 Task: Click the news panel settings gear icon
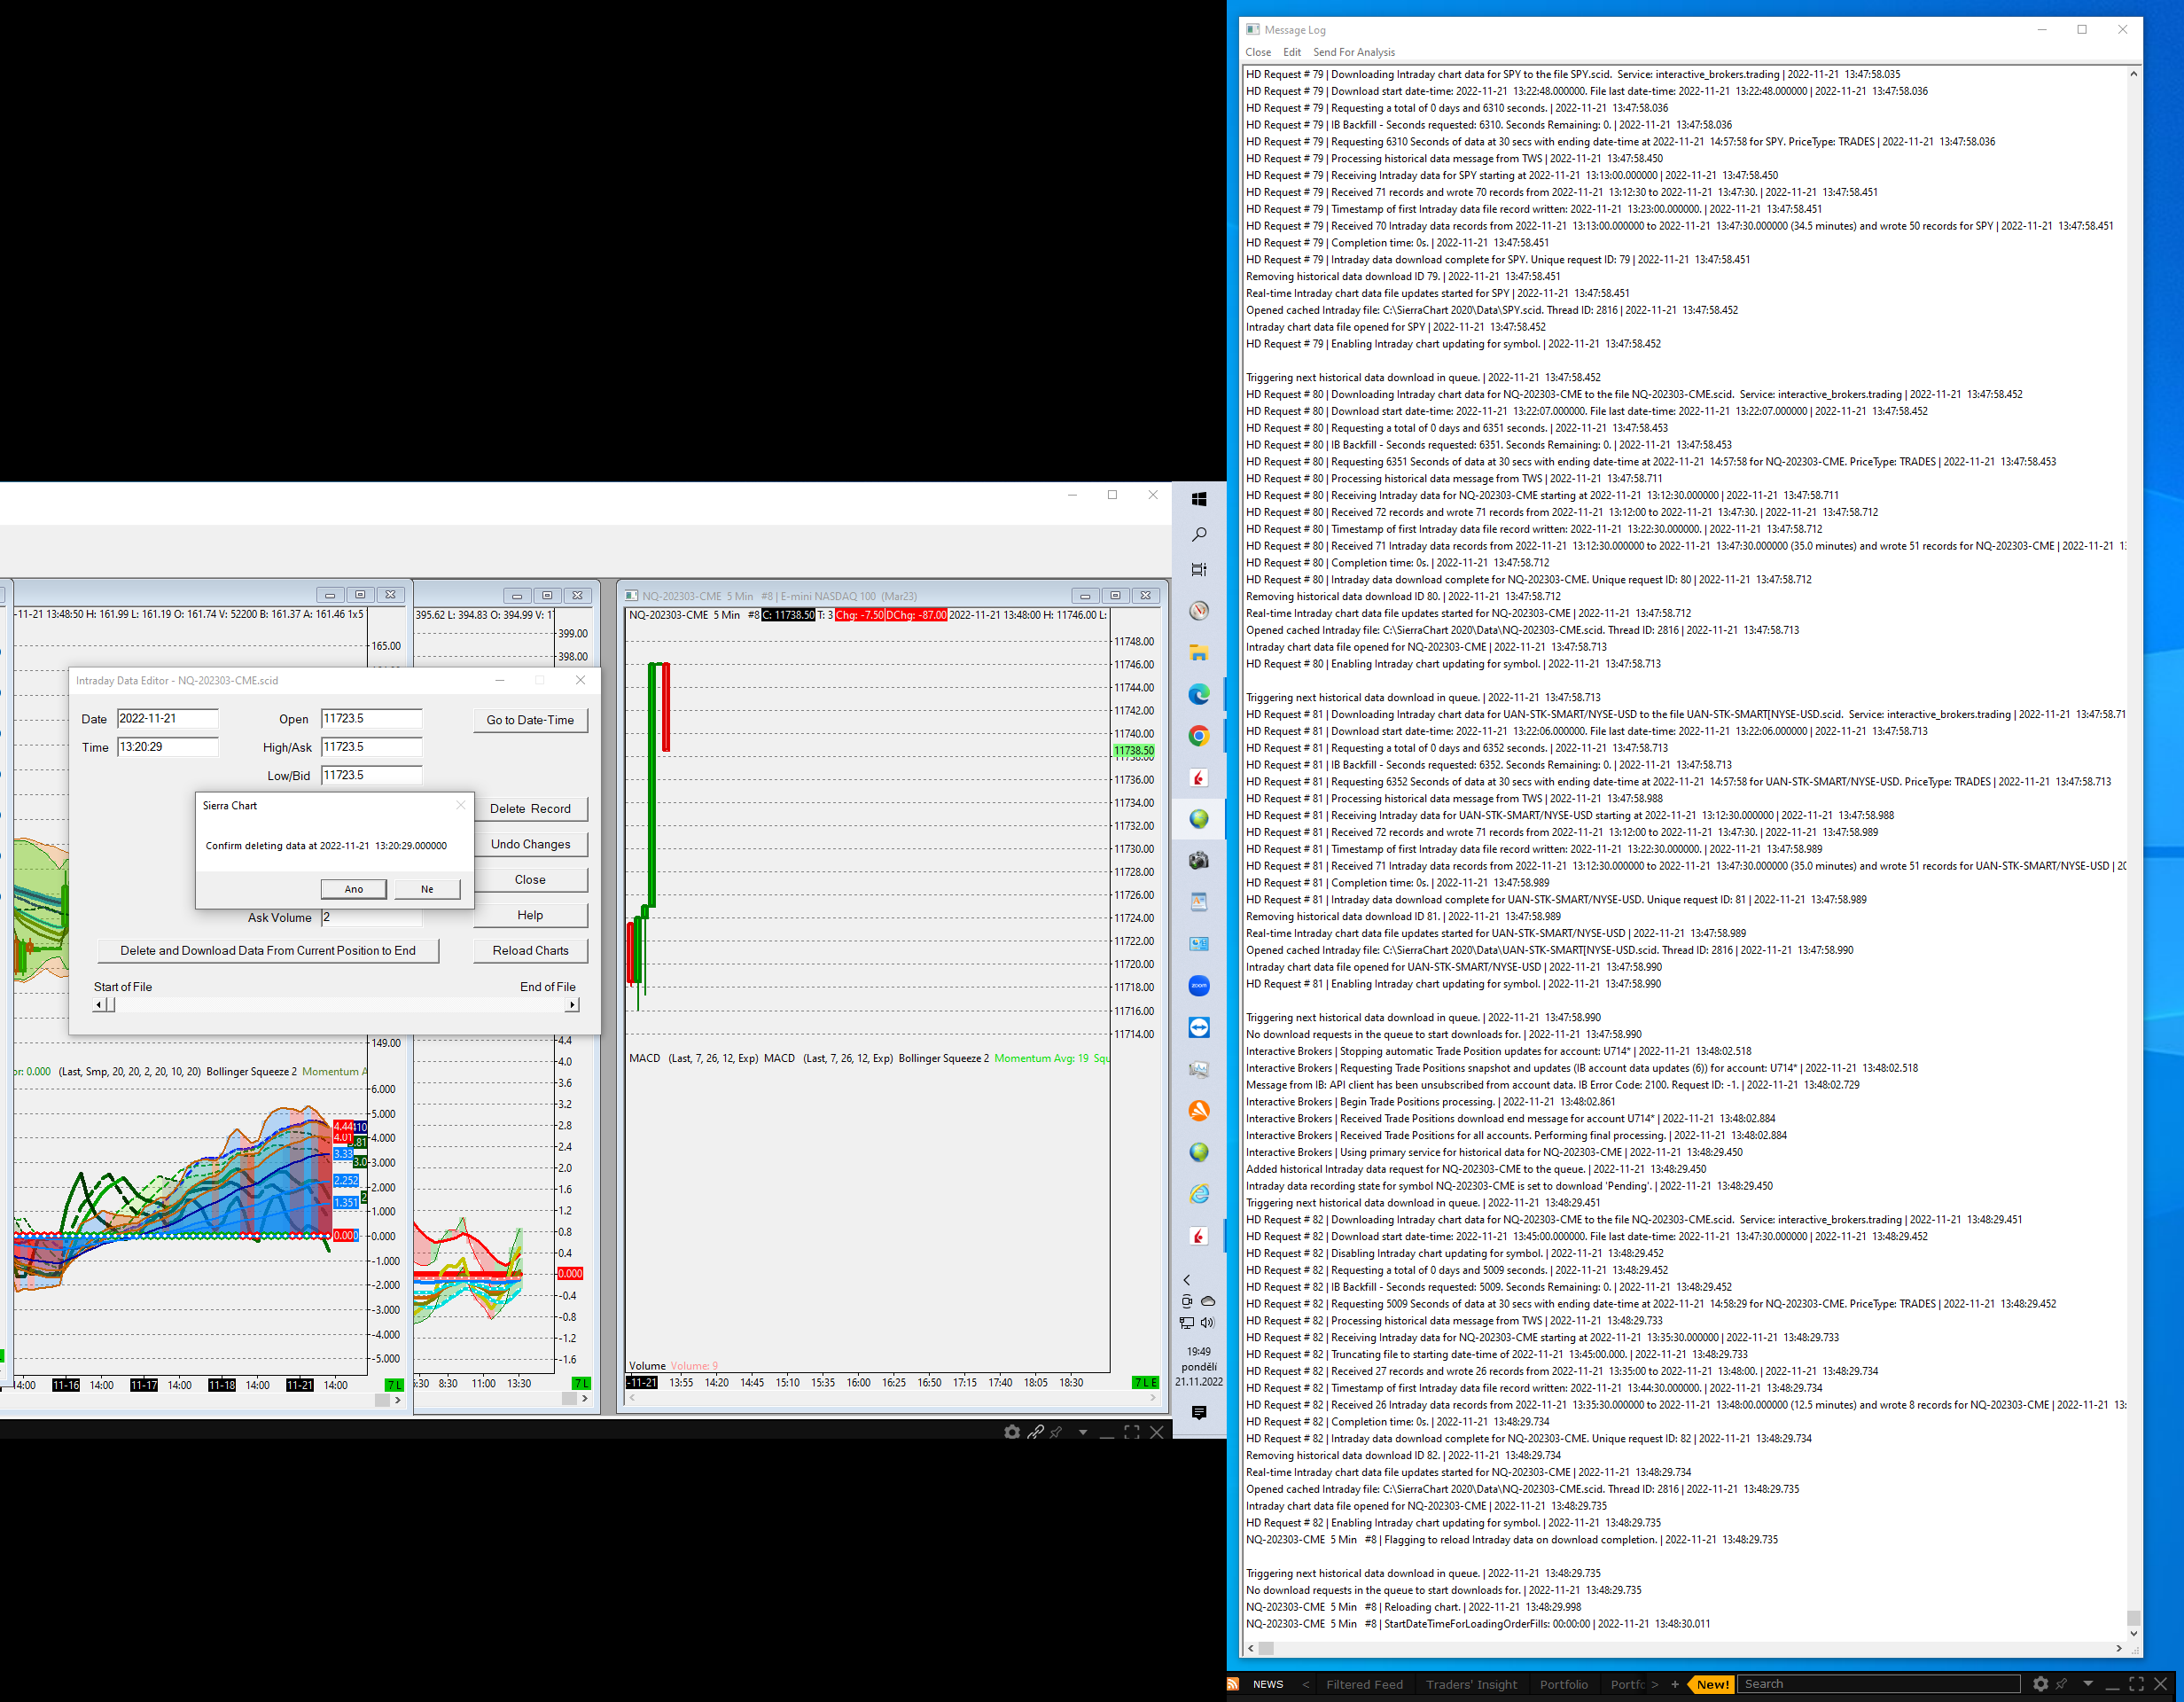click(x=2040, y=1684)
